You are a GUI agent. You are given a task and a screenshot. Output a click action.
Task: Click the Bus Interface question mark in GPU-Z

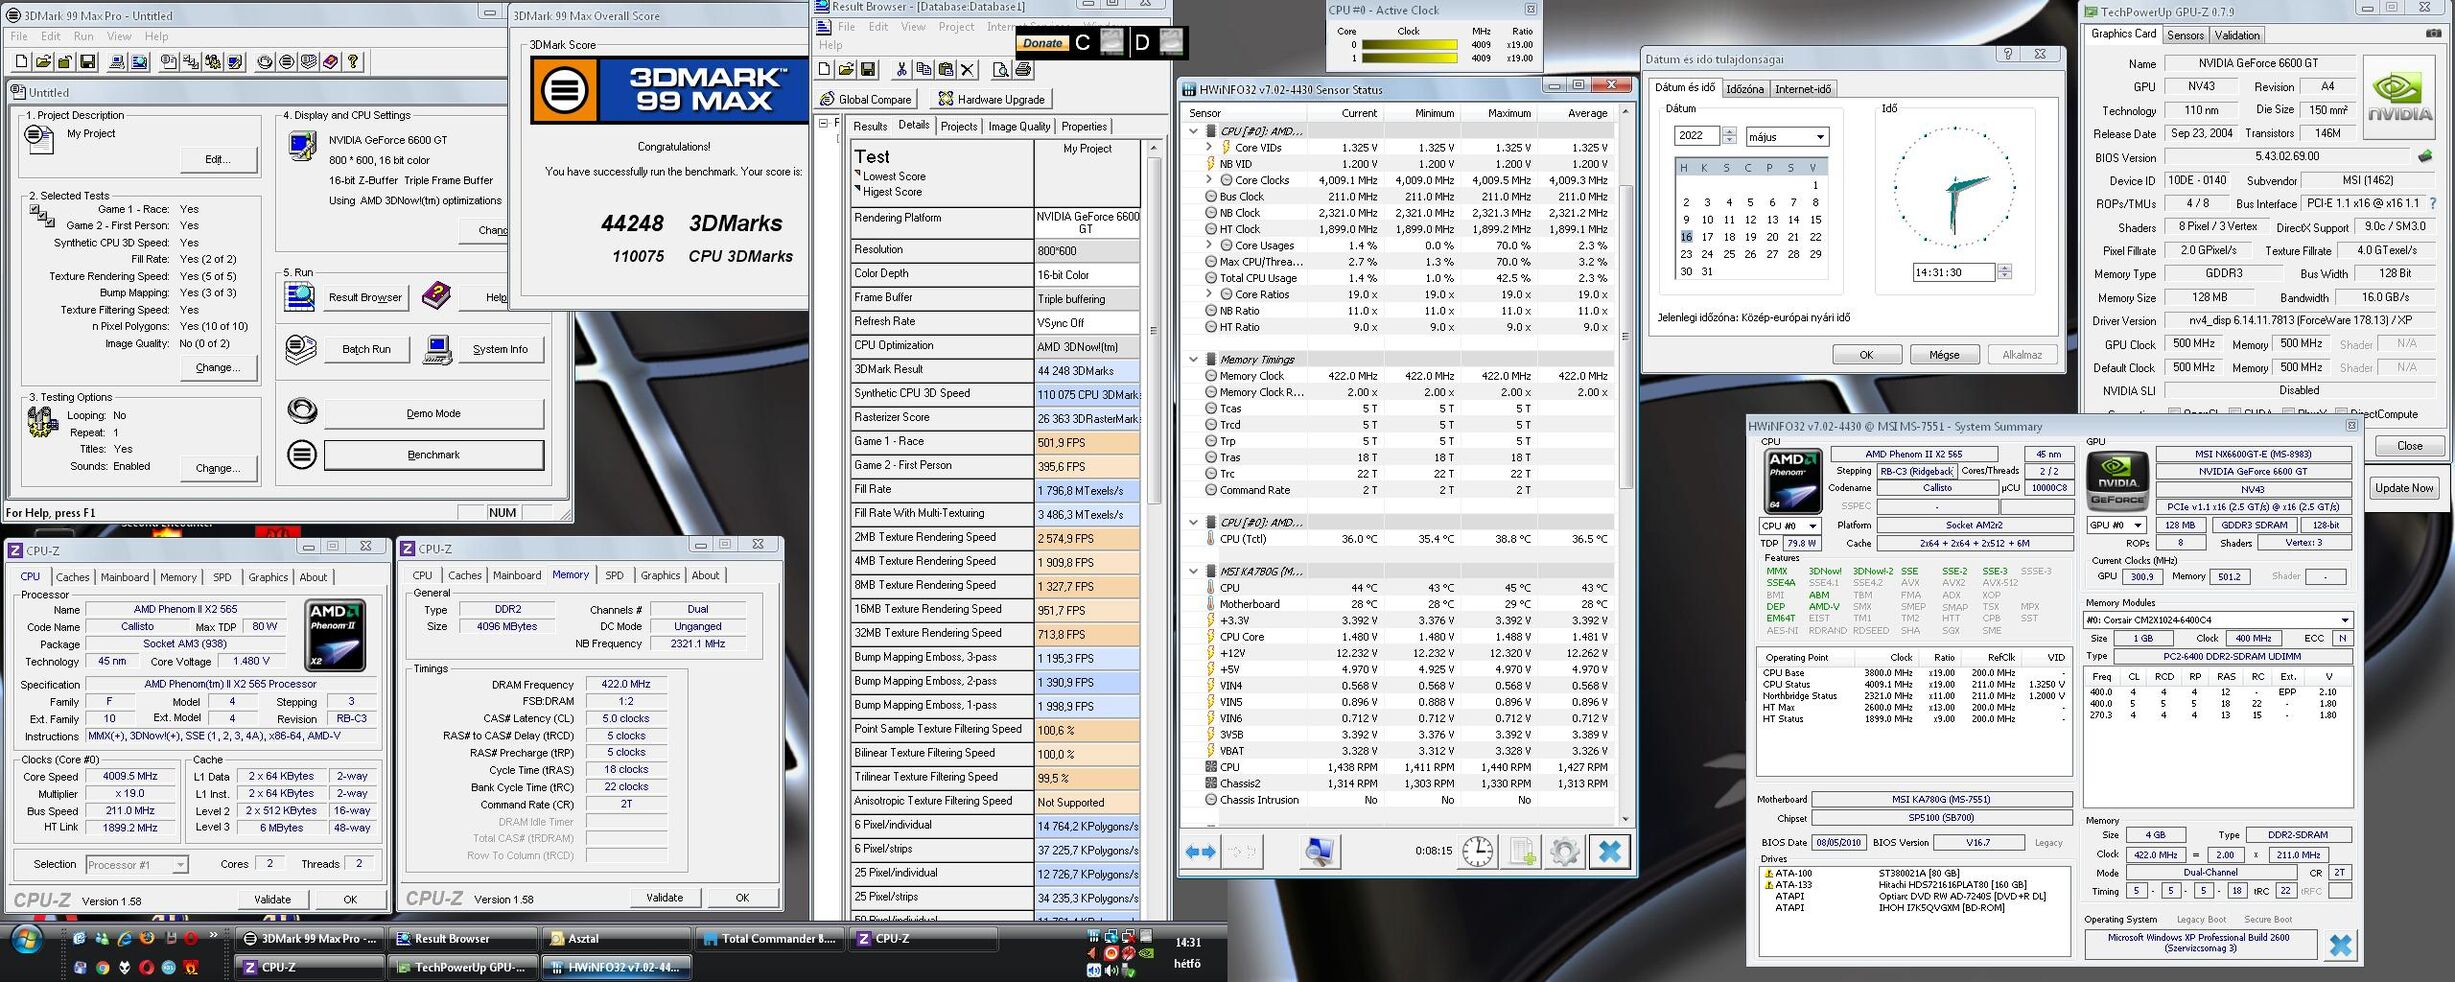pyautogui.click(x=2432, y=203)
